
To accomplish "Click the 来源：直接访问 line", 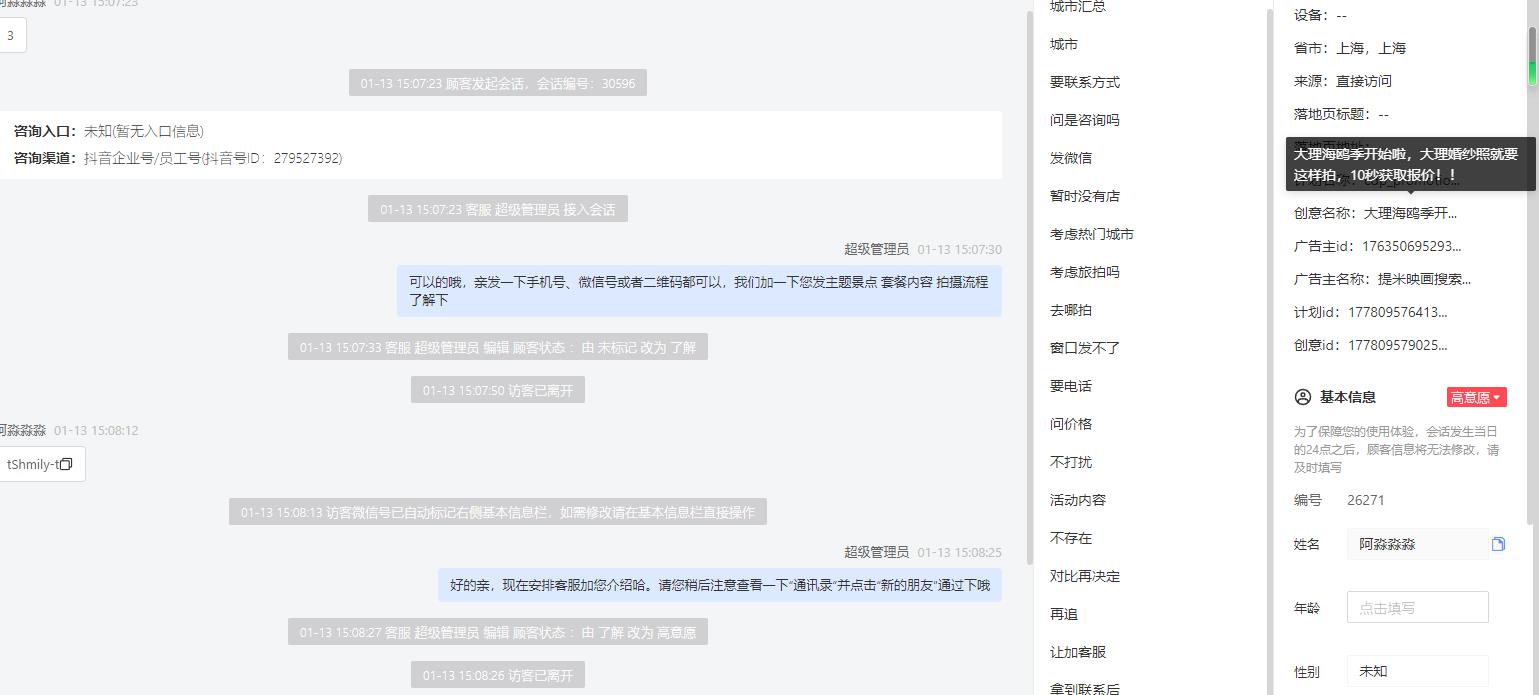I will tap(1342, 81).
